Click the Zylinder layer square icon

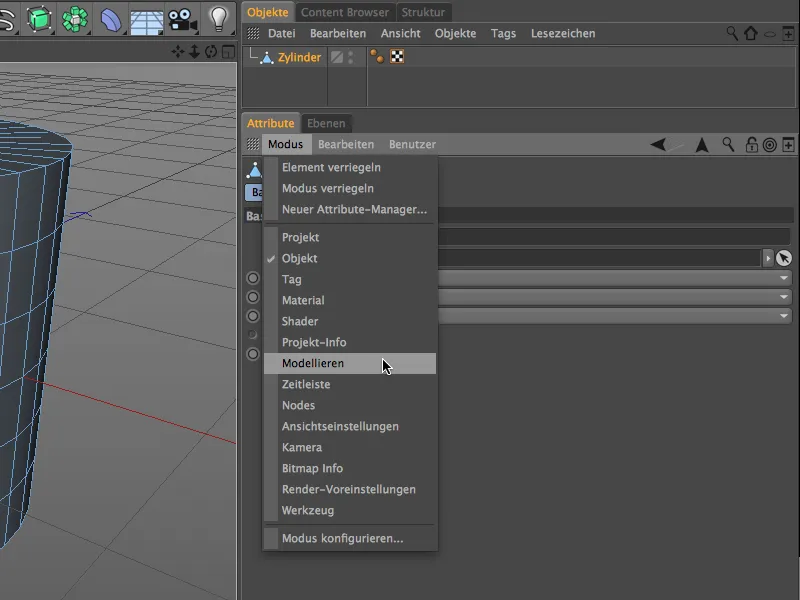(x=337, y=57)
